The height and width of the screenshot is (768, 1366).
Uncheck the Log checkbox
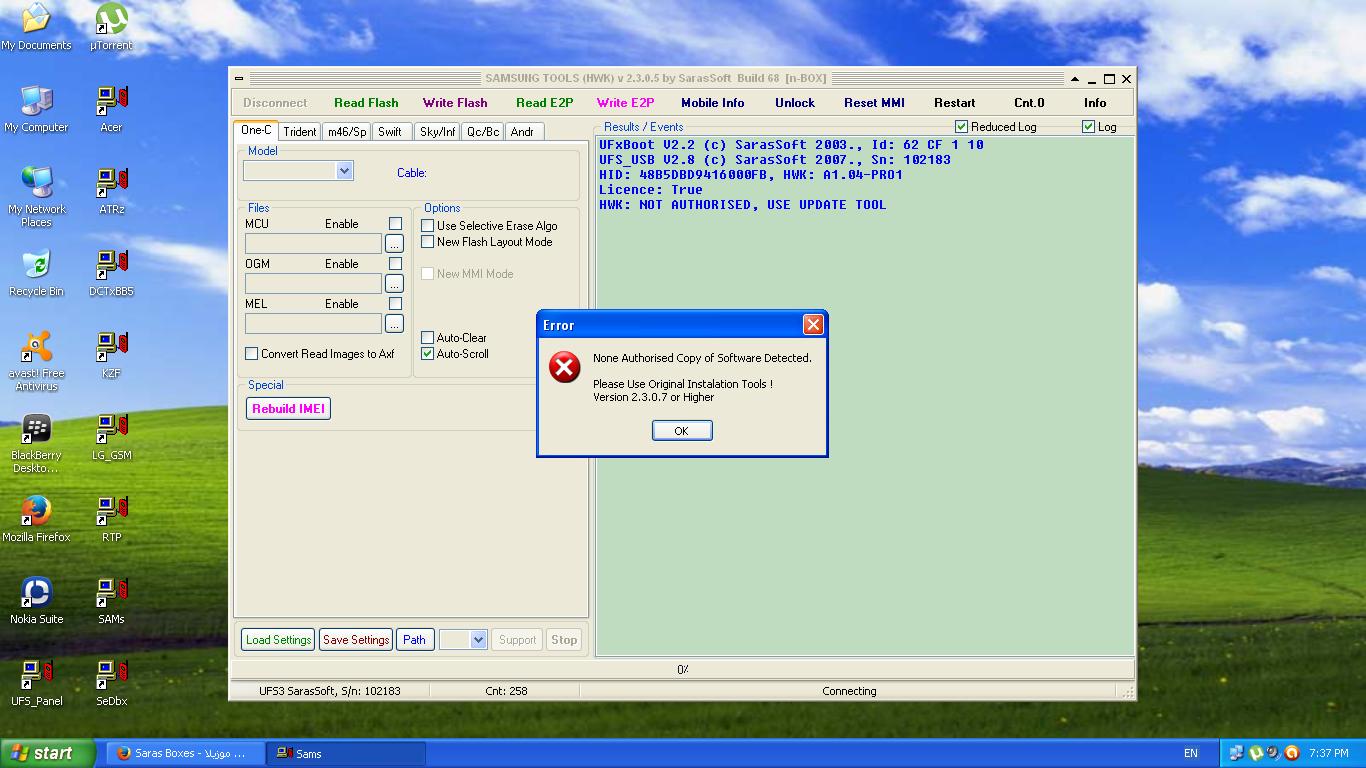pos(1089,127)
